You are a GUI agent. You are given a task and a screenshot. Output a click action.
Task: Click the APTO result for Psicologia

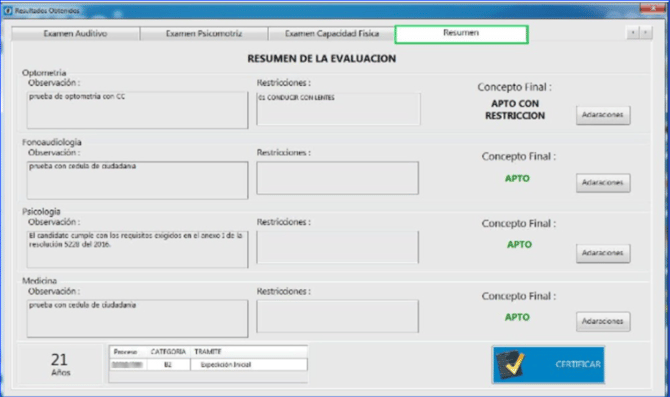pos(519,244)
